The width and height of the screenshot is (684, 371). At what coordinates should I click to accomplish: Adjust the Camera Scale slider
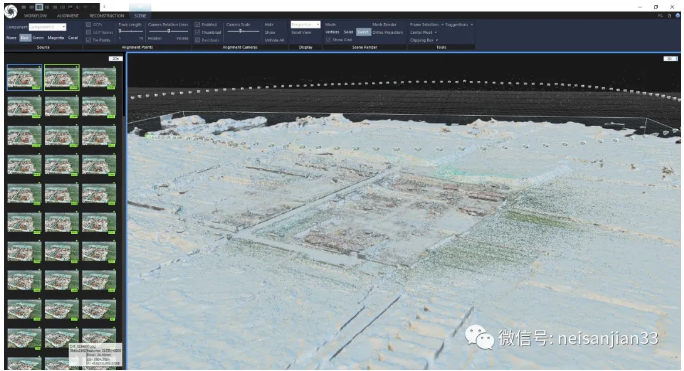click(243, 31)
